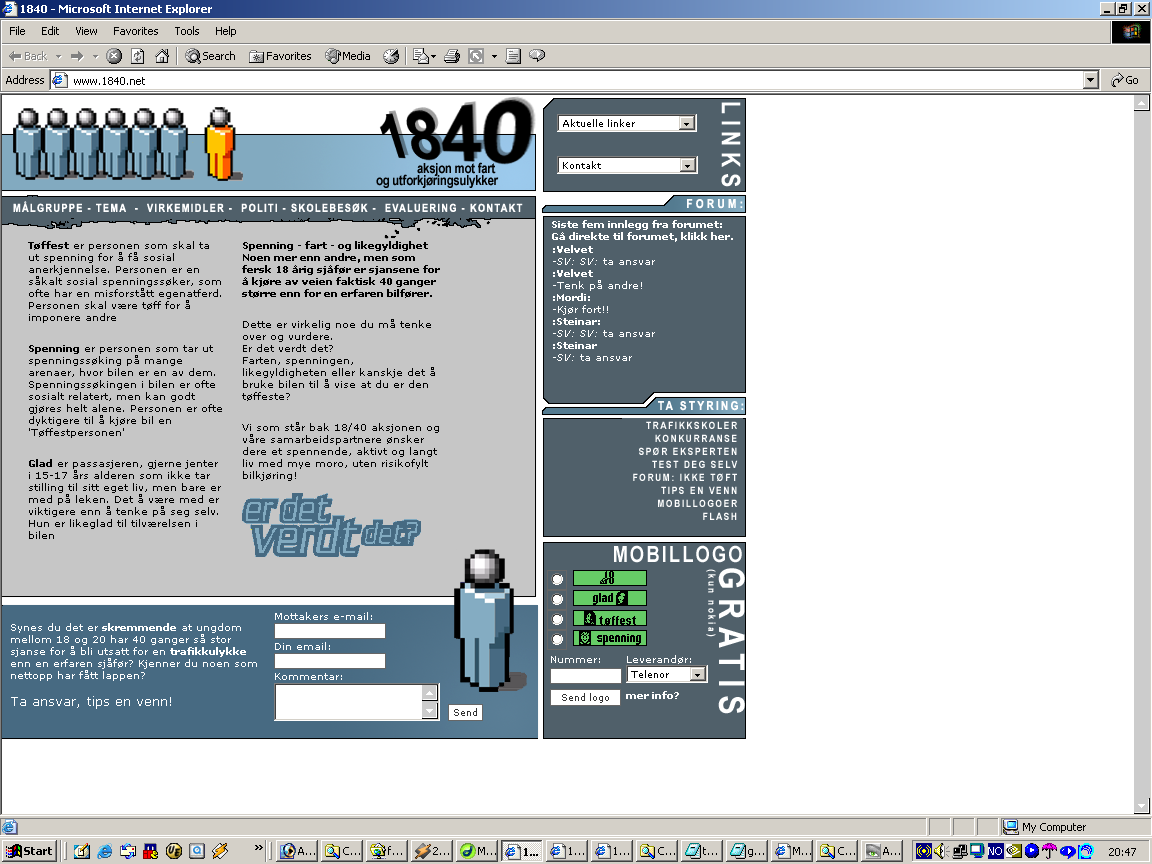Open the TRAFIKKSKOLER link
The height and width of the screenshot is (864, 1152).
(691, 426)
